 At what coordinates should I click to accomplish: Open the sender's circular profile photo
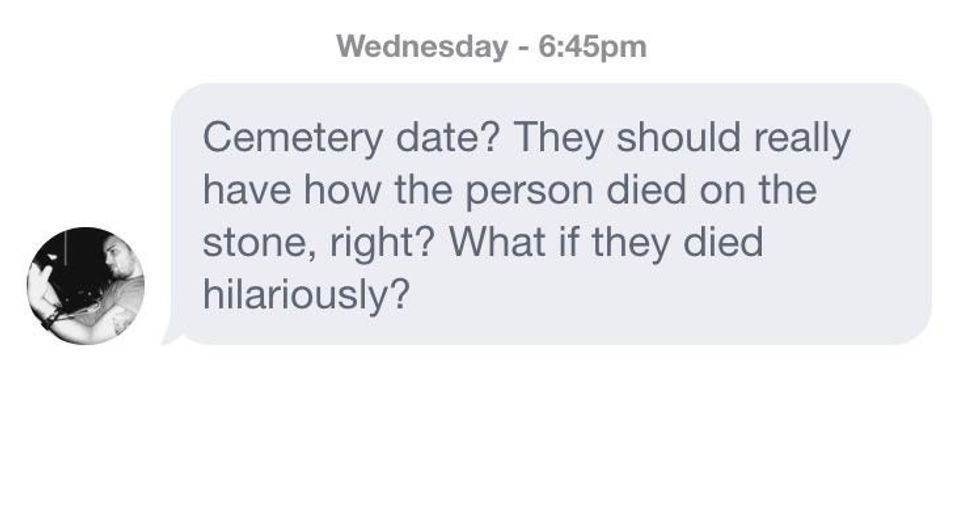(x=86, y=286)
